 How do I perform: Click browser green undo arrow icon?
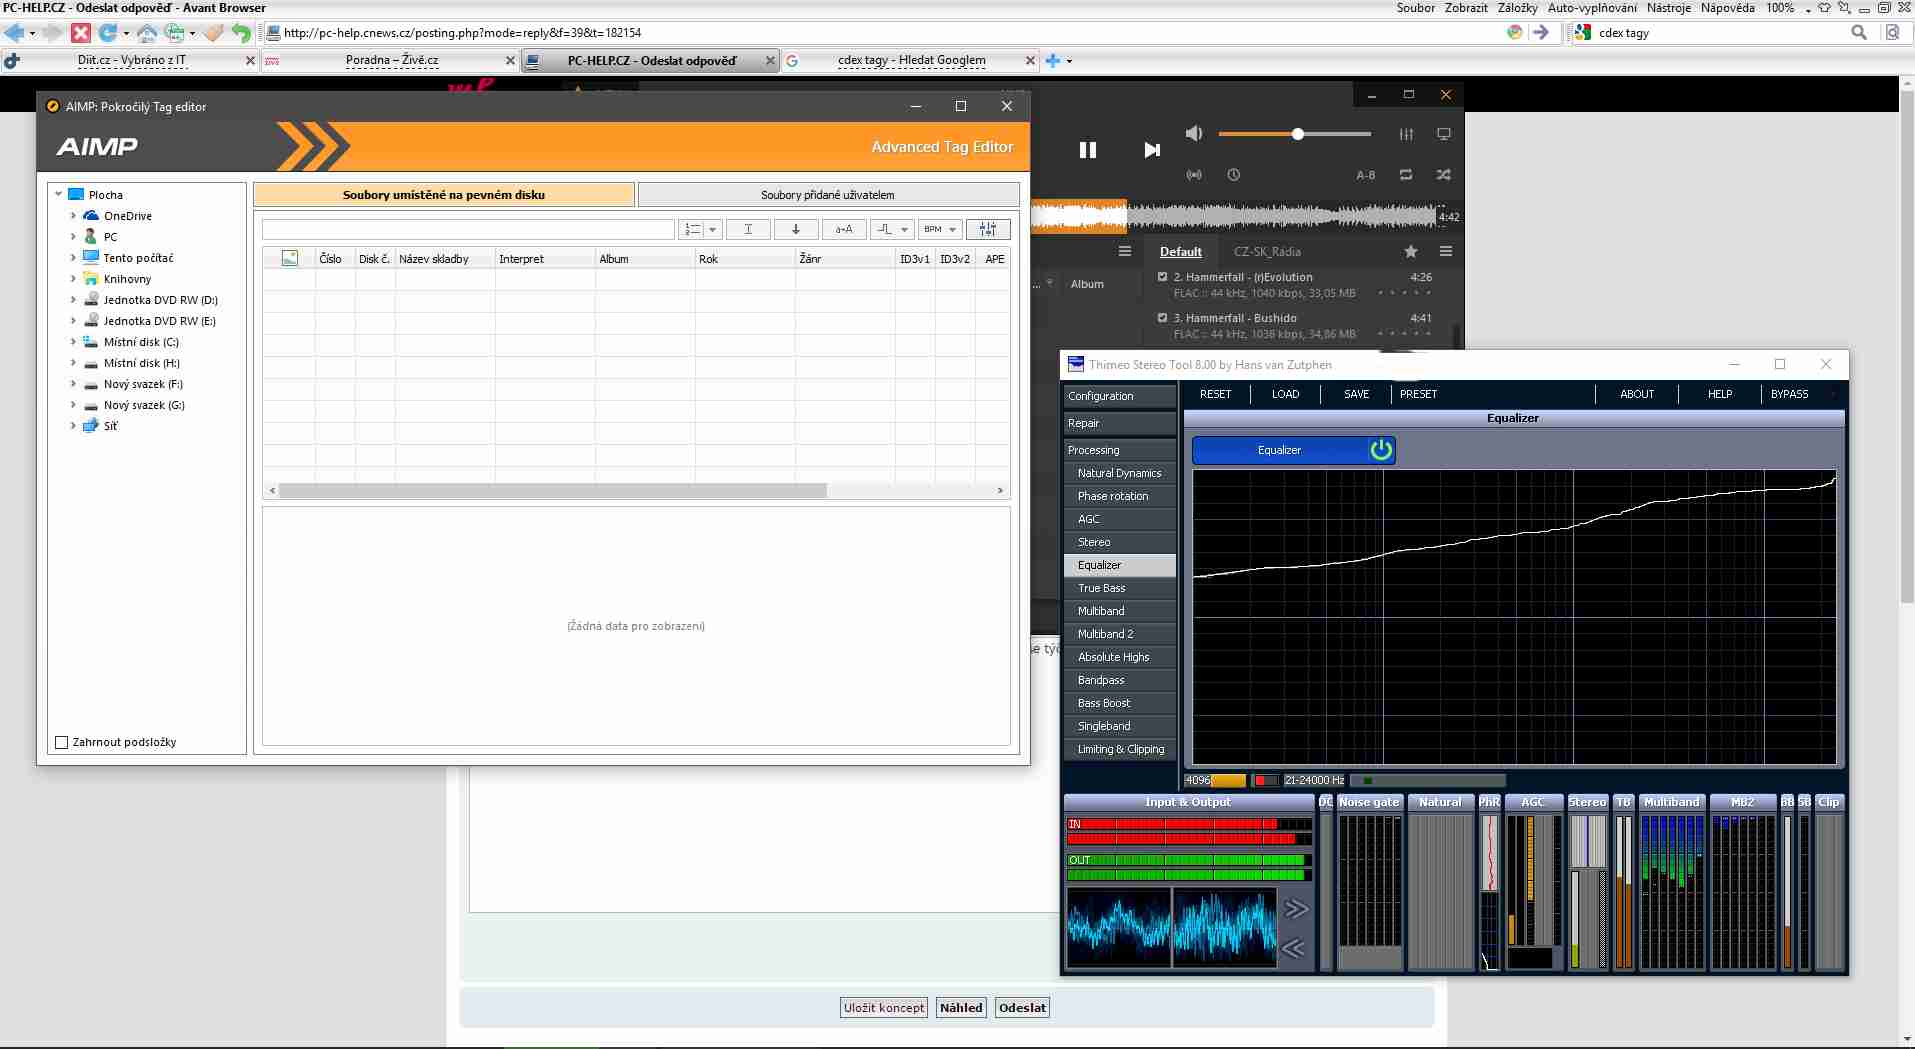pyautogui.click(x=241, y=33)
